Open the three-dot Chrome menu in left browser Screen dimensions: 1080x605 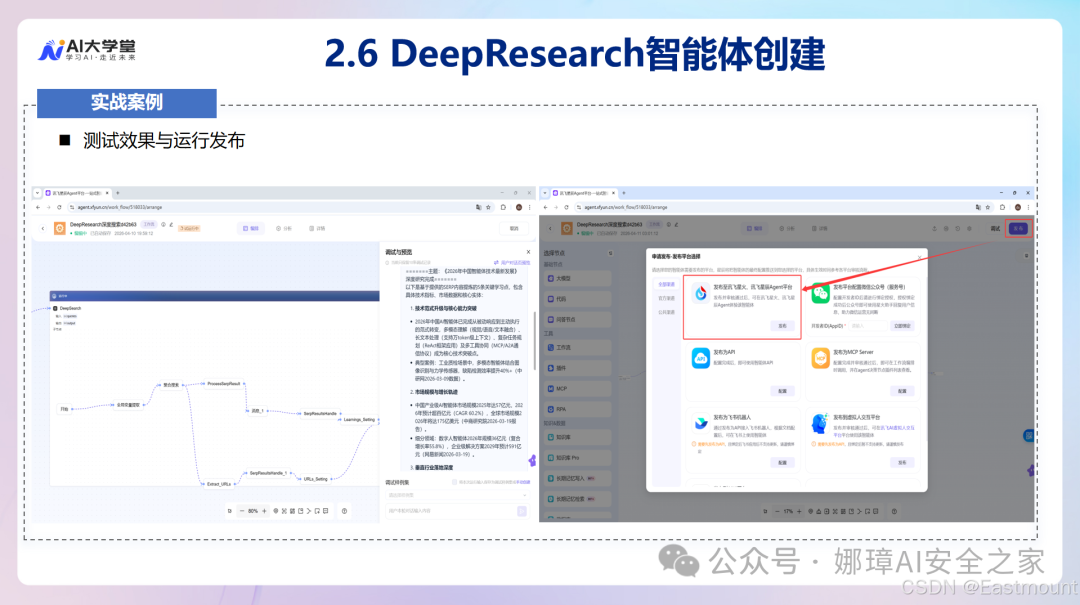(x=529, y=207)
